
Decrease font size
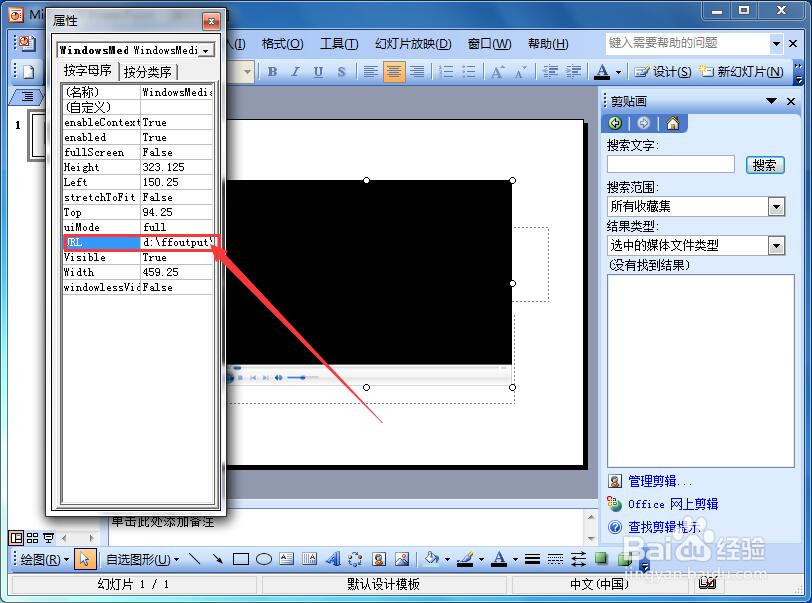(520, 72)
